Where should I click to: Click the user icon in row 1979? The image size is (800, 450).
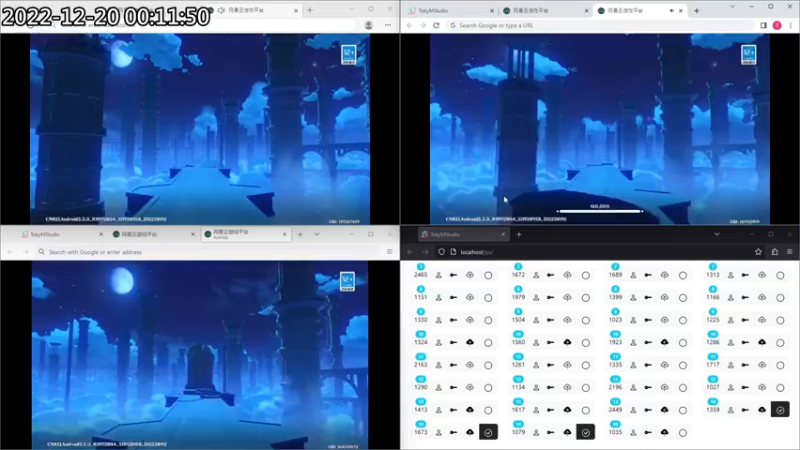pyautogui.click(x=536, y=297)
